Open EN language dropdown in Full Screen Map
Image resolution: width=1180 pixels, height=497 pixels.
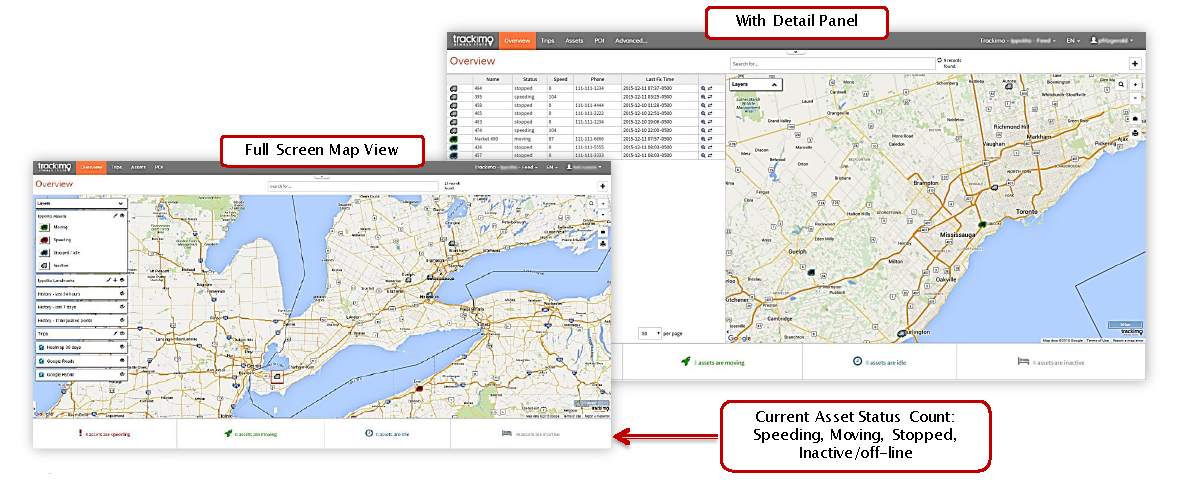pos(552,166)
